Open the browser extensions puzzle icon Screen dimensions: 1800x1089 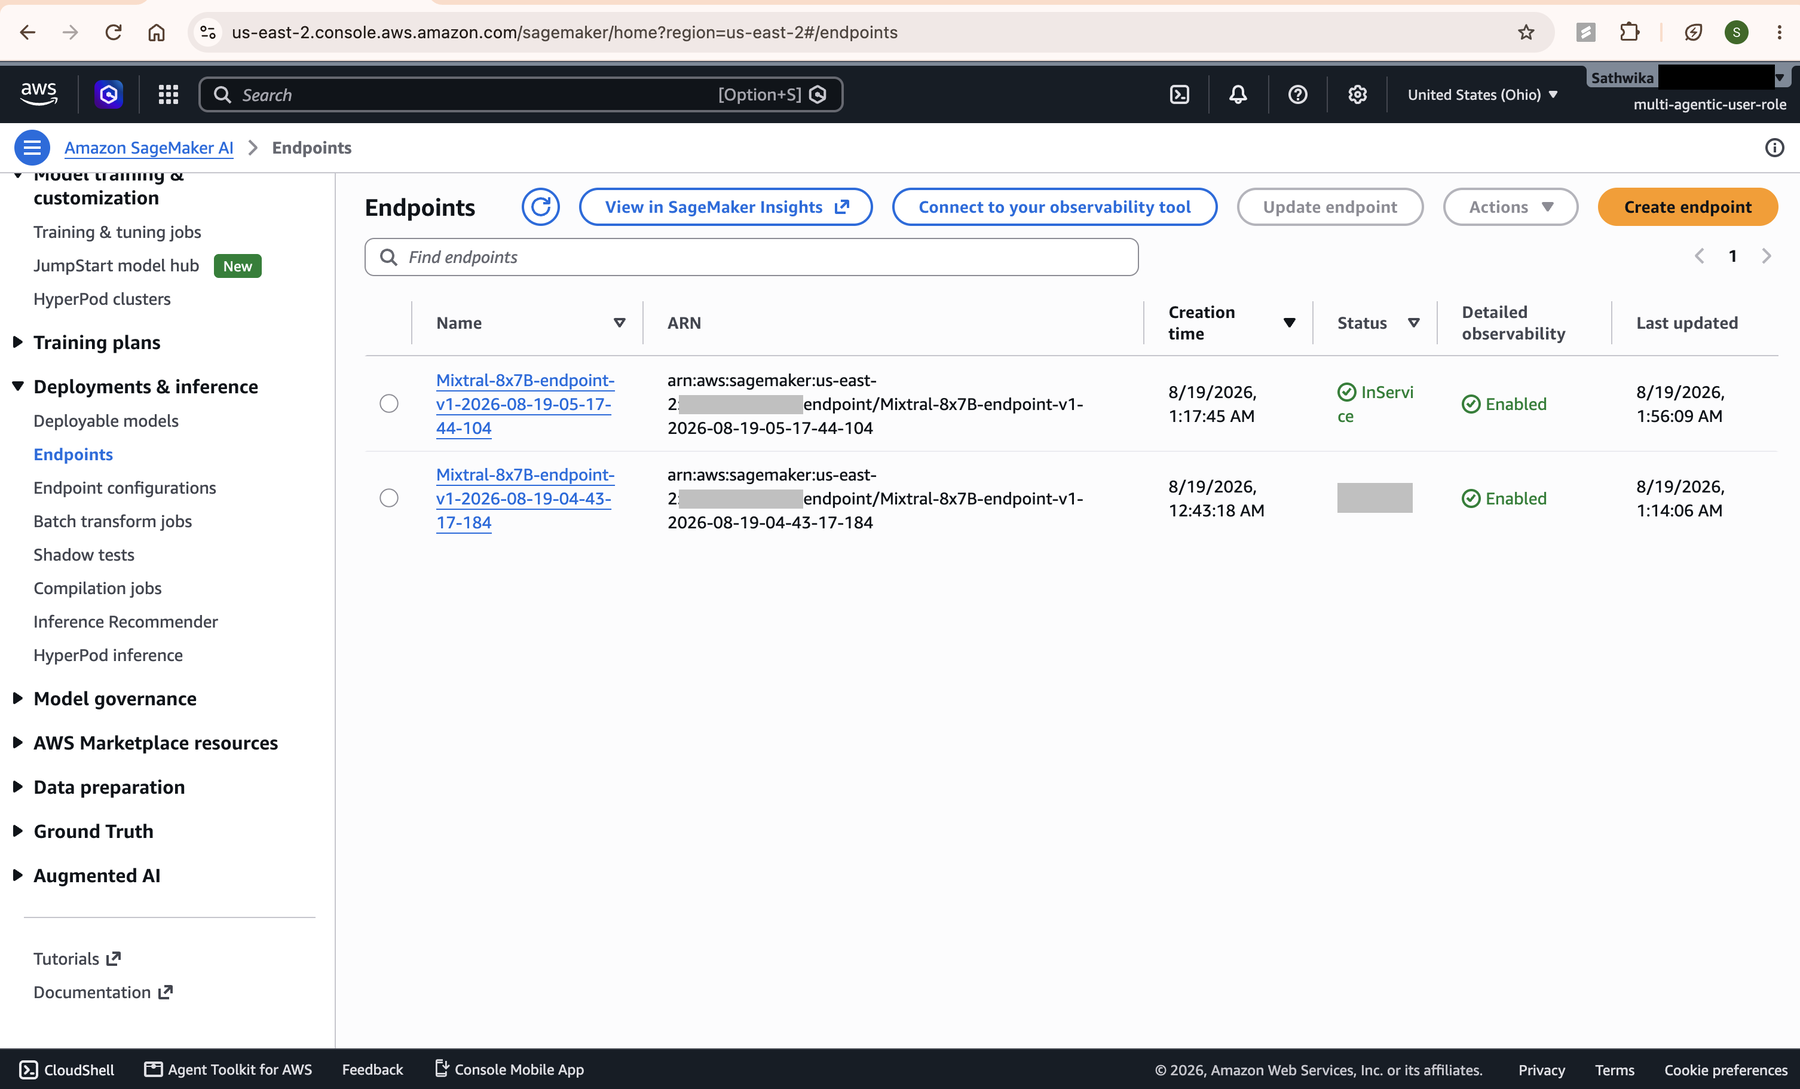[1630, 32]
